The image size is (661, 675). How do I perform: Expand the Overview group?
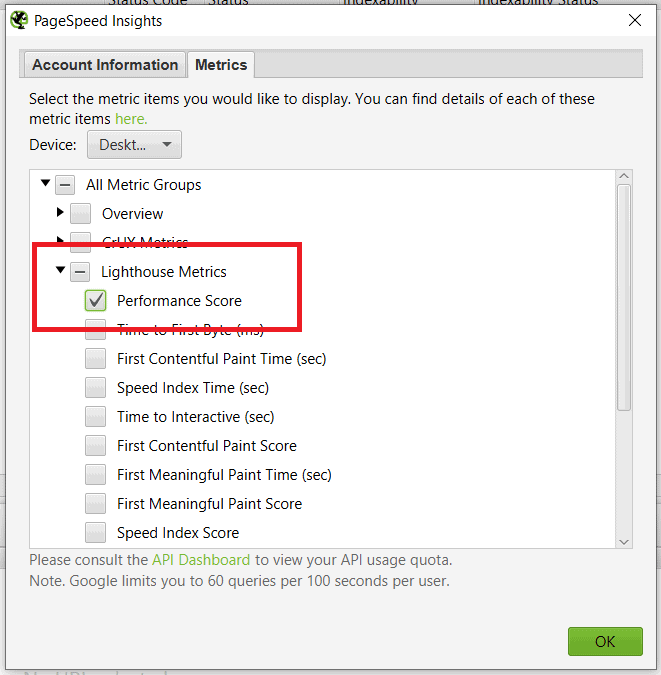pyautogui.click(x=60, y=212)
